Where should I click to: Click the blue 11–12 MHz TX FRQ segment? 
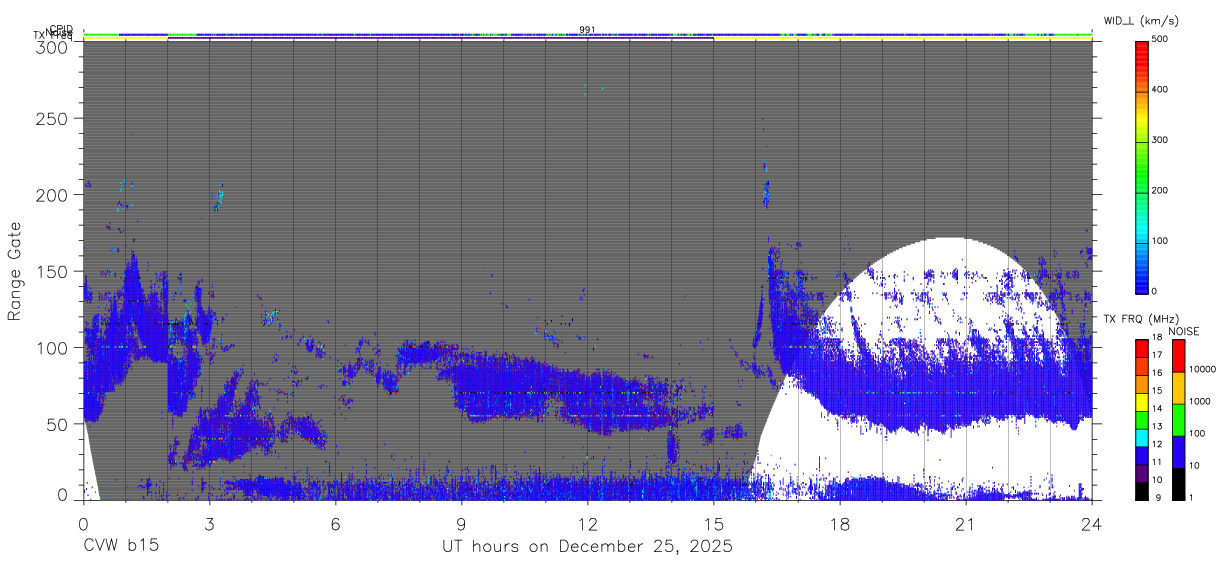click(1141, 455)
